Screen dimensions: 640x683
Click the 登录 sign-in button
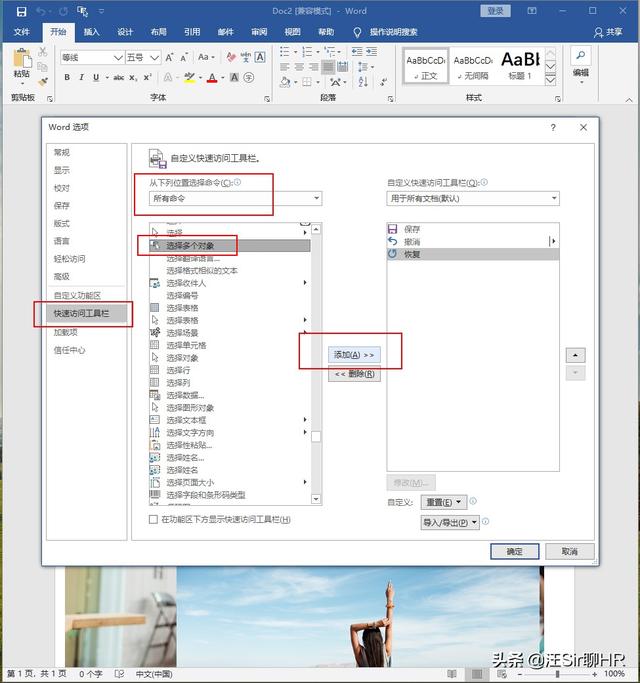click(495, 11)
